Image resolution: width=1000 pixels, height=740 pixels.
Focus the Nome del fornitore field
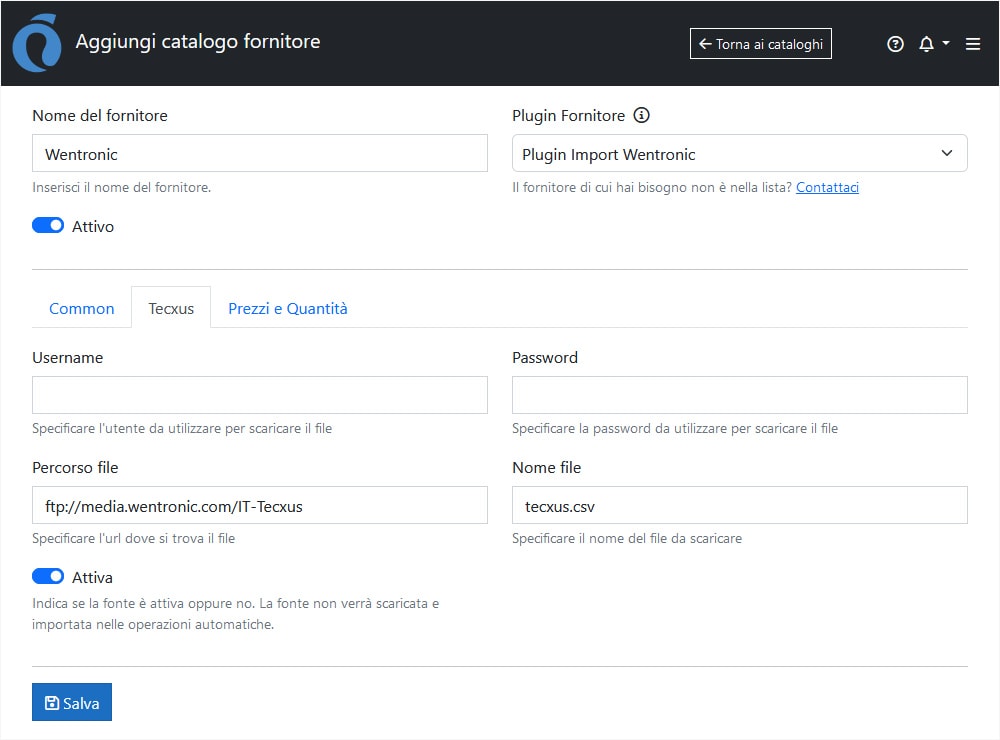click(x=260, y=154)
